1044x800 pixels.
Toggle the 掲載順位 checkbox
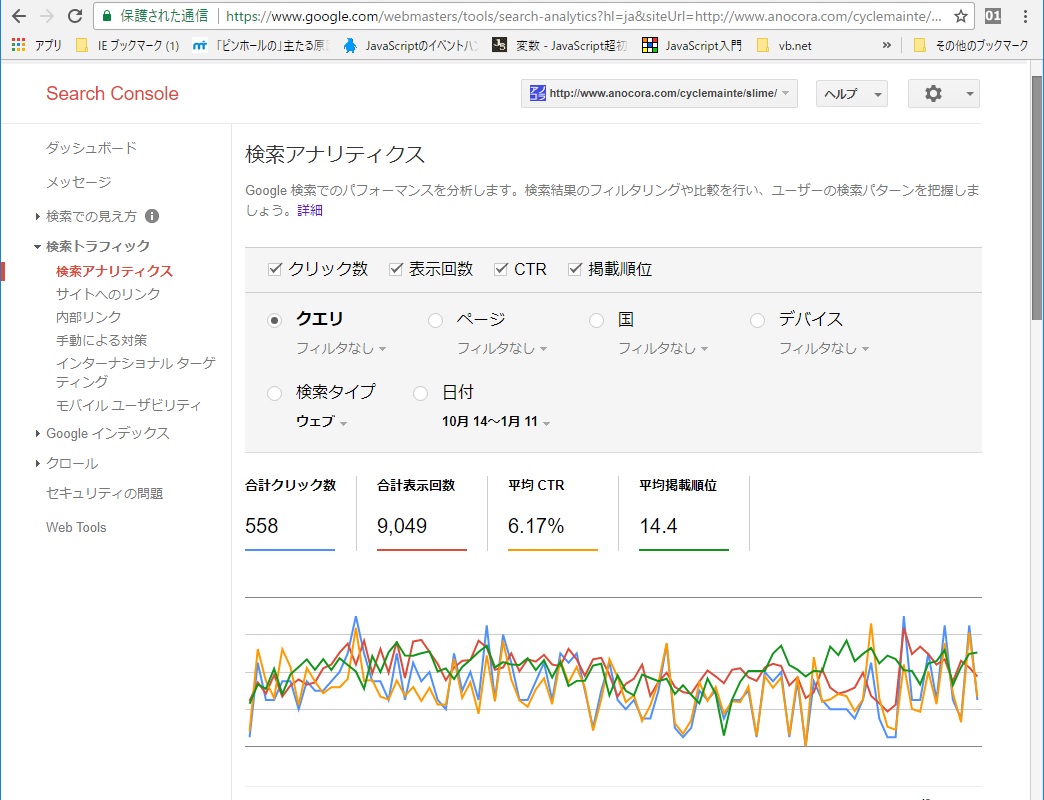pos(575,269)
